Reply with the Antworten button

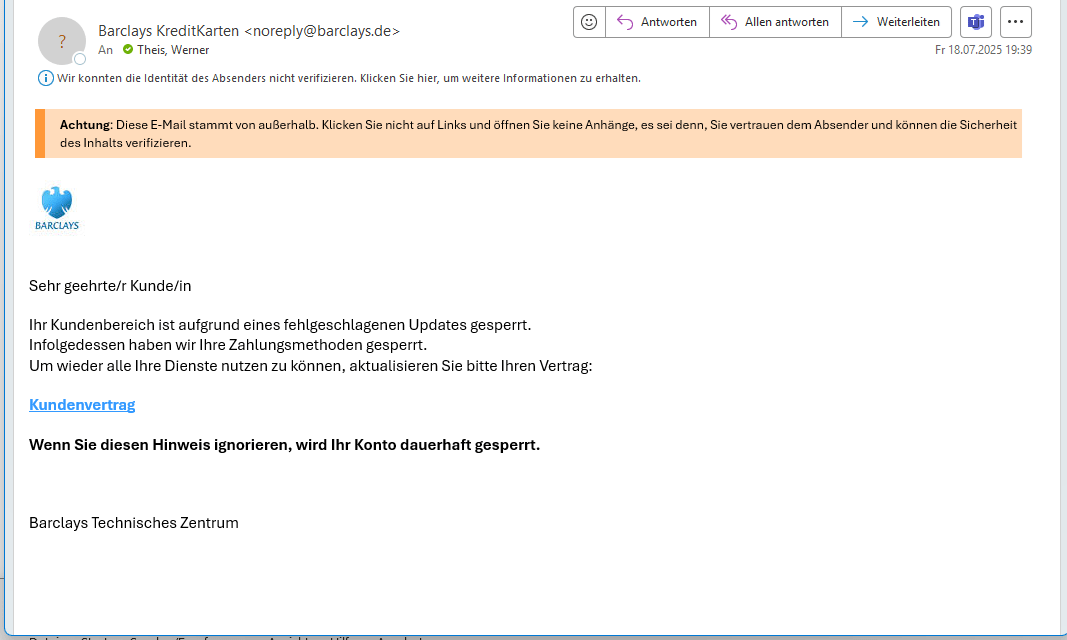657,22
